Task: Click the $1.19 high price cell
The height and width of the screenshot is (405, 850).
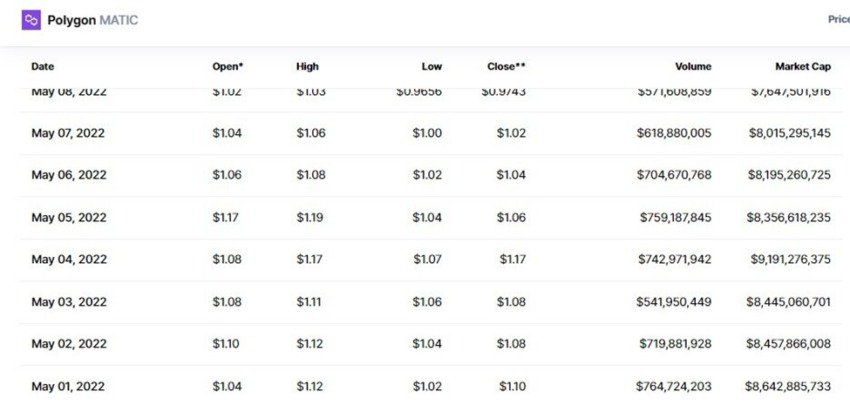Action: (x=310, y=217)
